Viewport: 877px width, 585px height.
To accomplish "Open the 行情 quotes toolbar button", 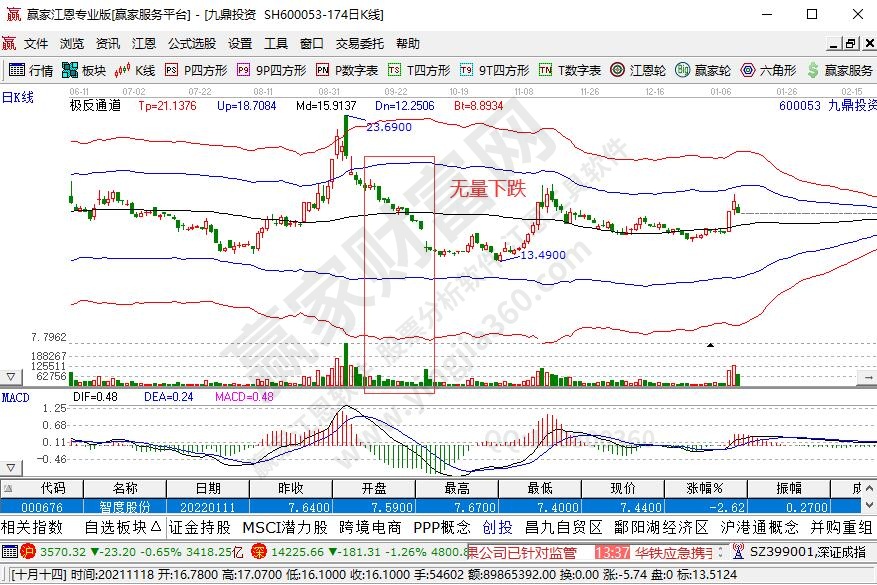I will point(31,70).
